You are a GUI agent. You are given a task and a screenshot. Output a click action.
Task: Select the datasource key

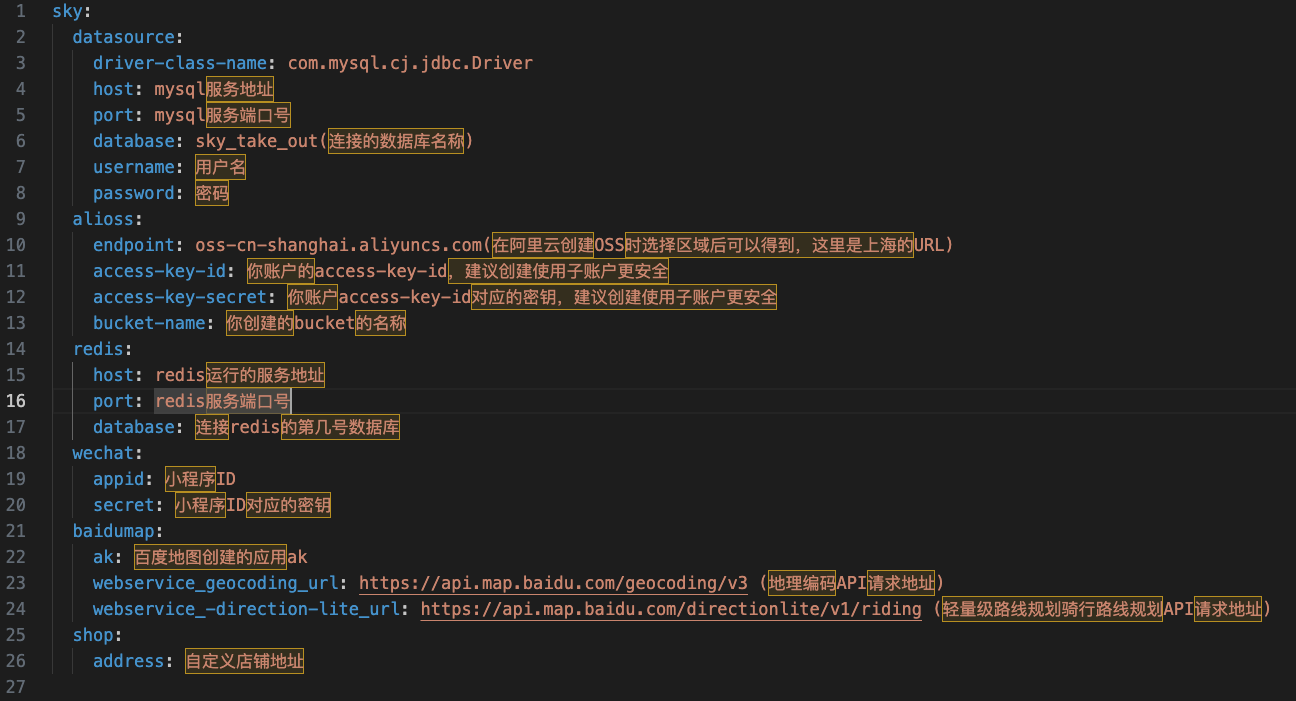pyautogui.click(x=126, y=36)
